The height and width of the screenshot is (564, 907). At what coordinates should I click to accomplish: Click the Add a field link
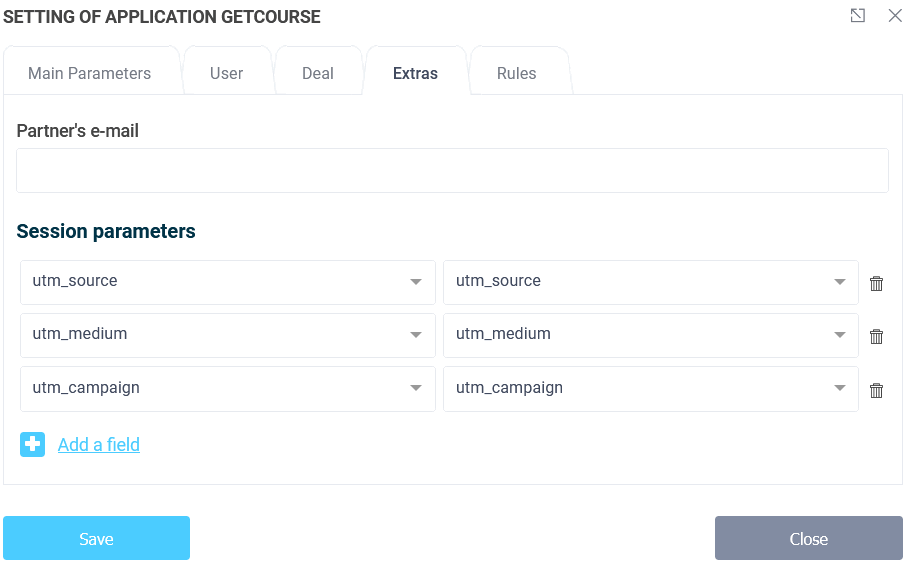click(99, 444)
